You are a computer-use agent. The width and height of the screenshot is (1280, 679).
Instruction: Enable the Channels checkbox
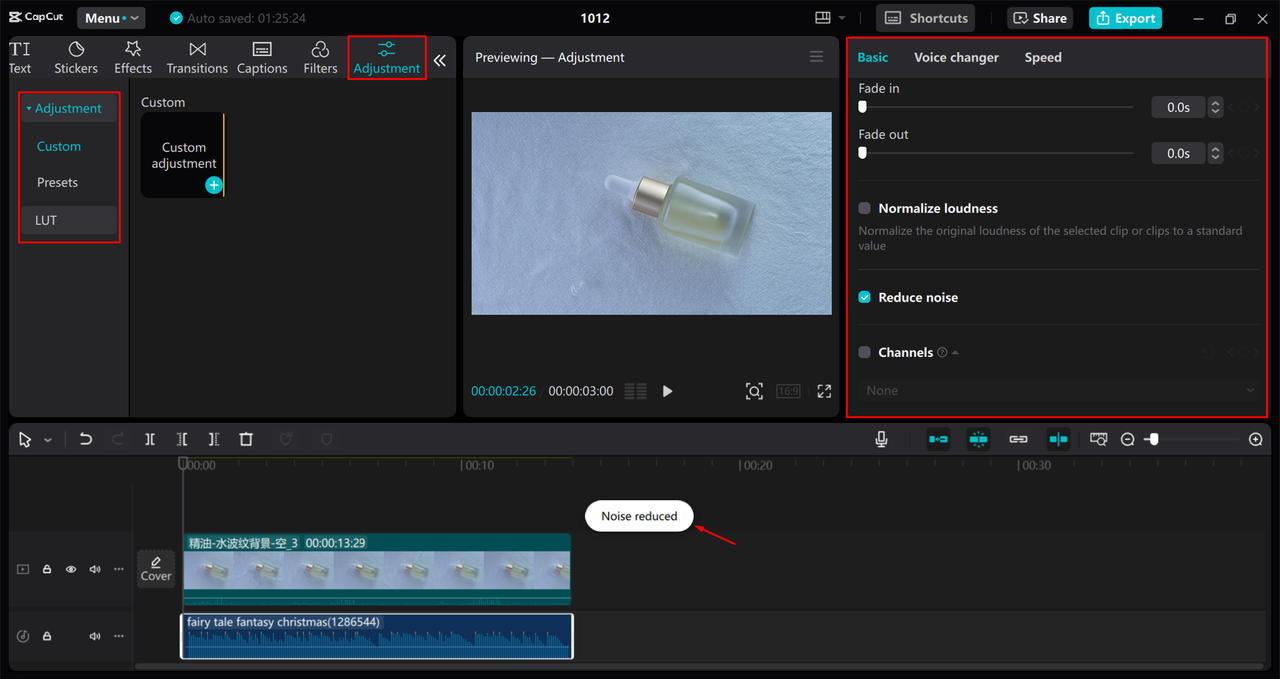[x=865, y=352]
